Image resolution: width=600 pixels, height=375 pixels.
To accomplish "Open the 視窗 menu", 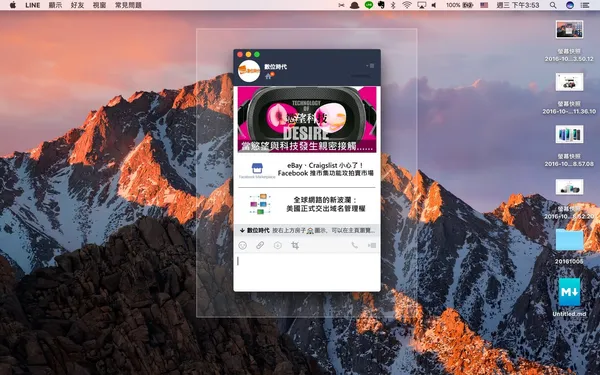I will tap(99, 5).
